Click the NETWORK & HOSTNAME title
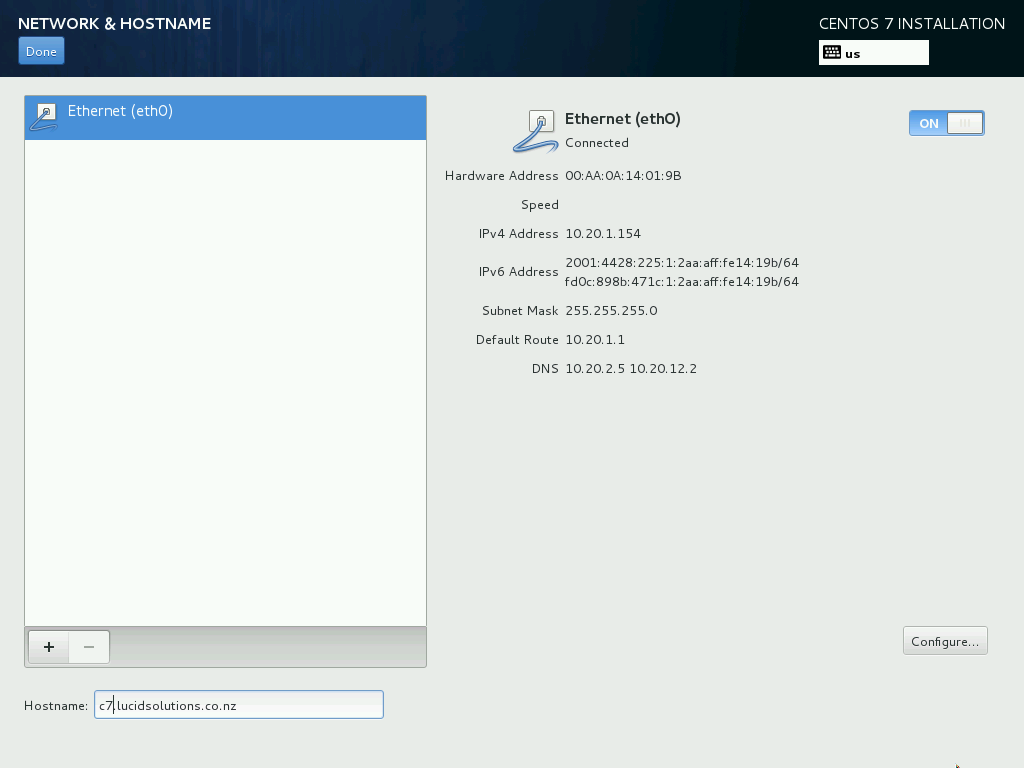The height and width of the screenshot is (768, 1024). click(114, 24)
